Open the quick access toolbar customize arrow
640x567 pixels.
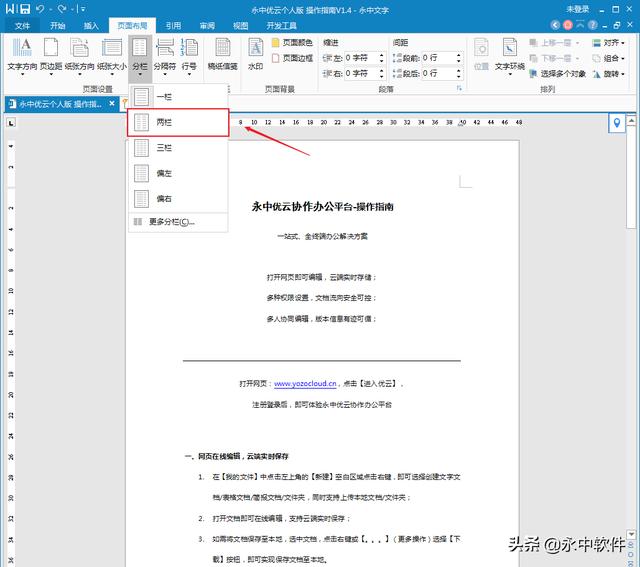[x=82, y=9]
